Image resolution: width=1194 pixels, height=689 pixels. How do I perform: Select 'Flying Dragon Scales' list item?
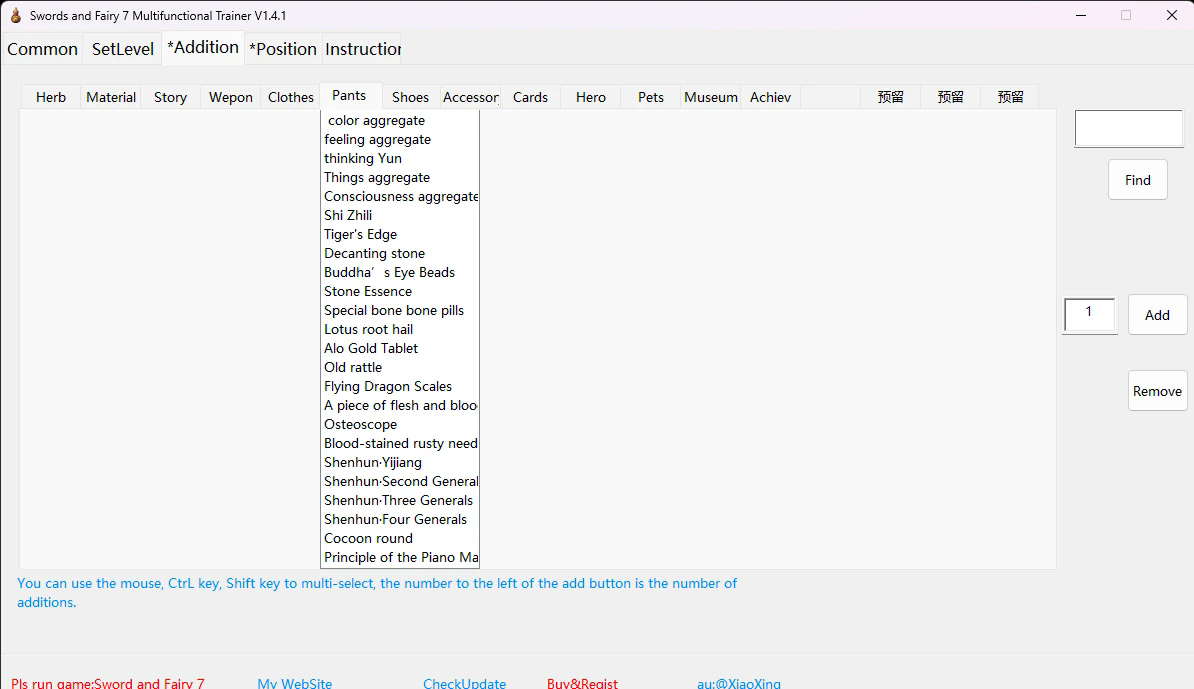pos(400,387)
